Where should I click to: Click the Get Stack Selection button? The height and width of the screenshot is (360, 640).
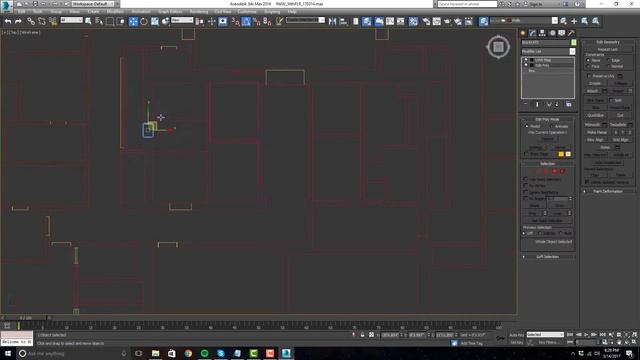click(547, 220)
